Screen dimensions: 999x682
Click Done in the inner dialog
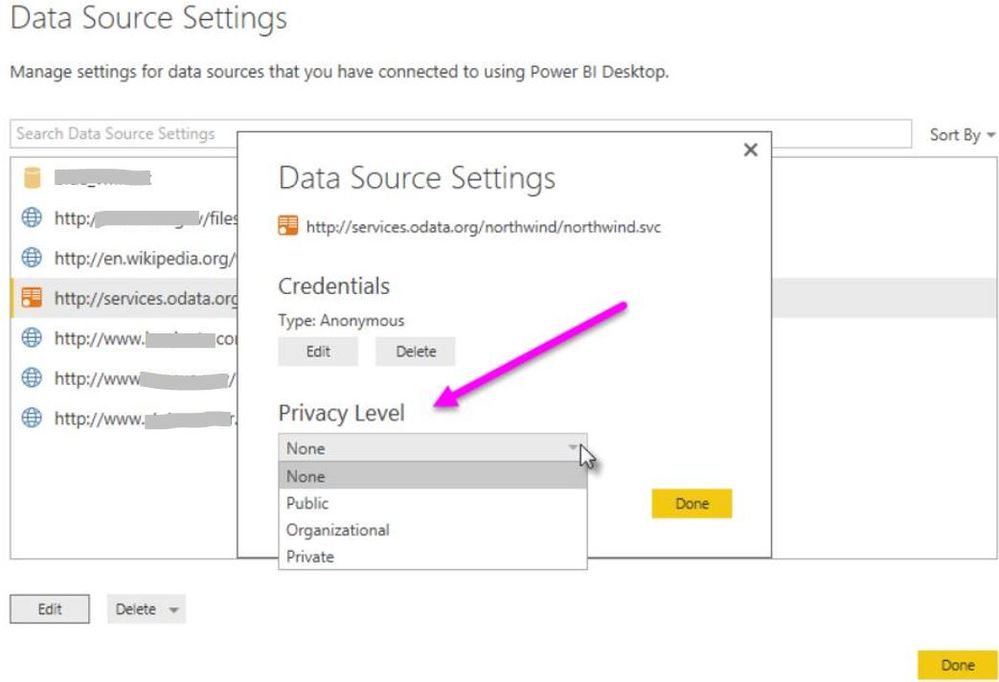coord(692,504)
